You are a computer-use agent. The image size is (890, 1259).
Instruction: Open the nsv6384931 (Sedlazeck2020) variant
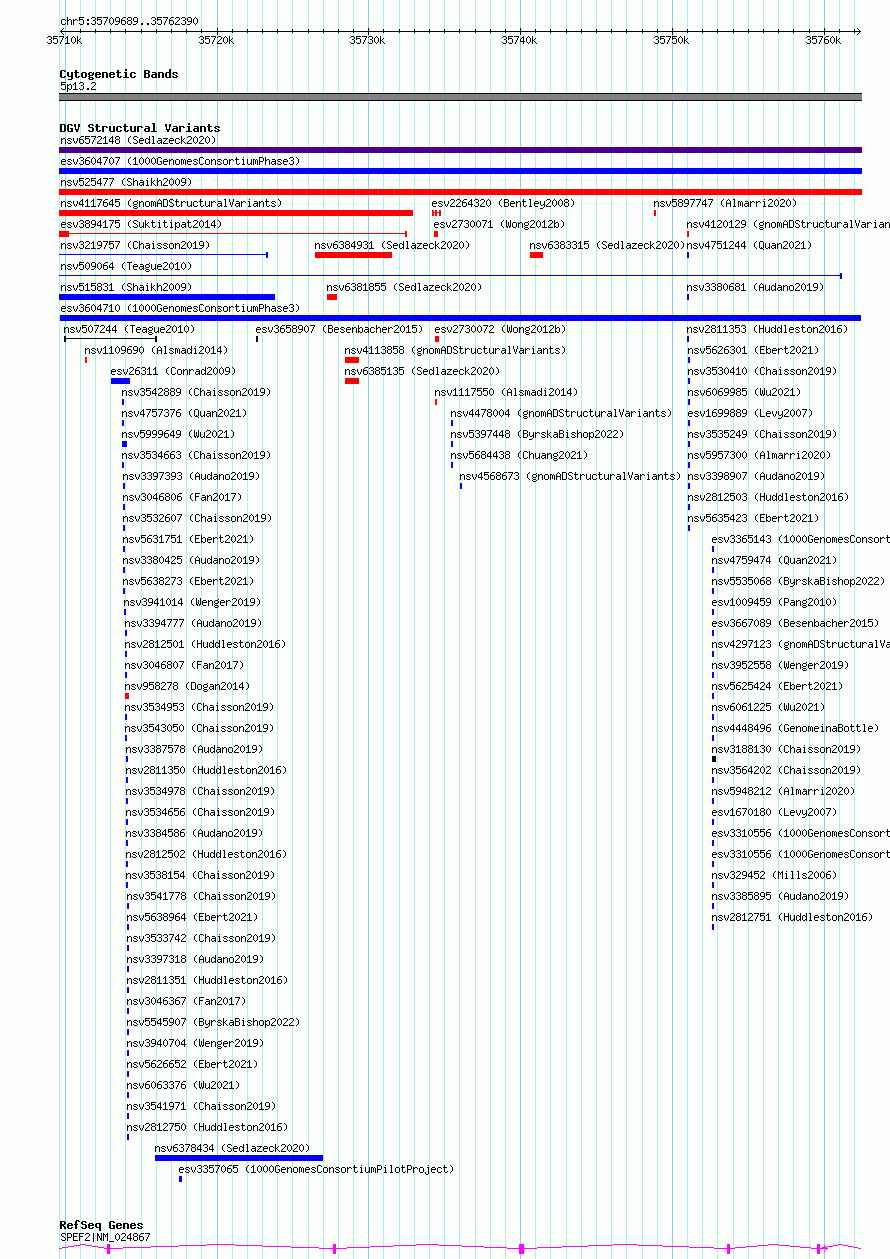(392, 245)
